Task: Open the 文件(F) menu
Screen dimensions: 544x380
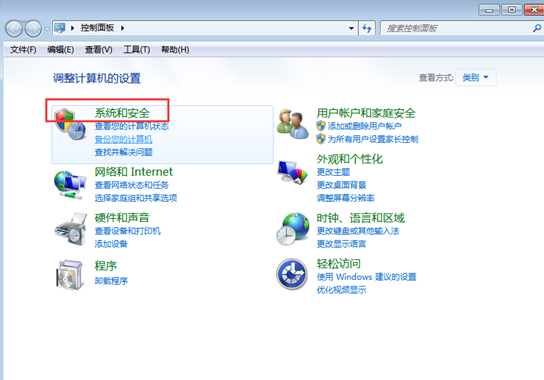Action: pos(23,50)
